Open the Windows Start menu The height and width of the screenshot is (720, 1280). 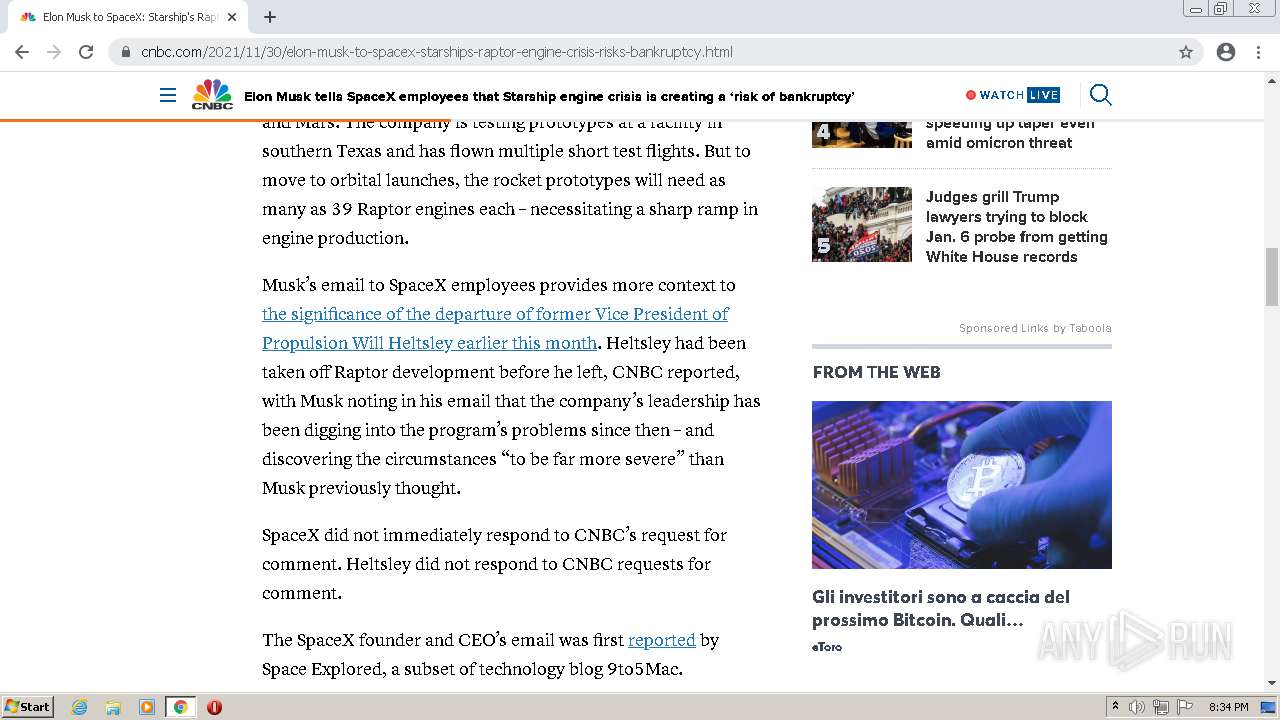point(28,706)
